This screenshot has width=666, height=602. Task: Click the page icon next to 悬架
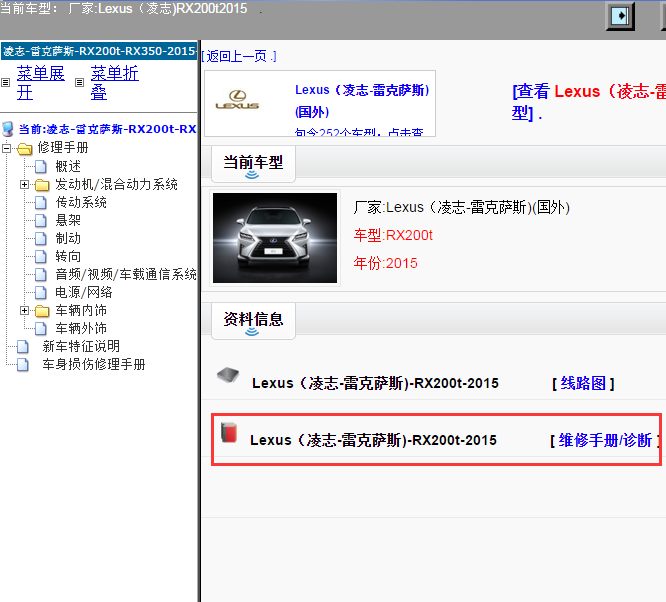tap(41, 220)
